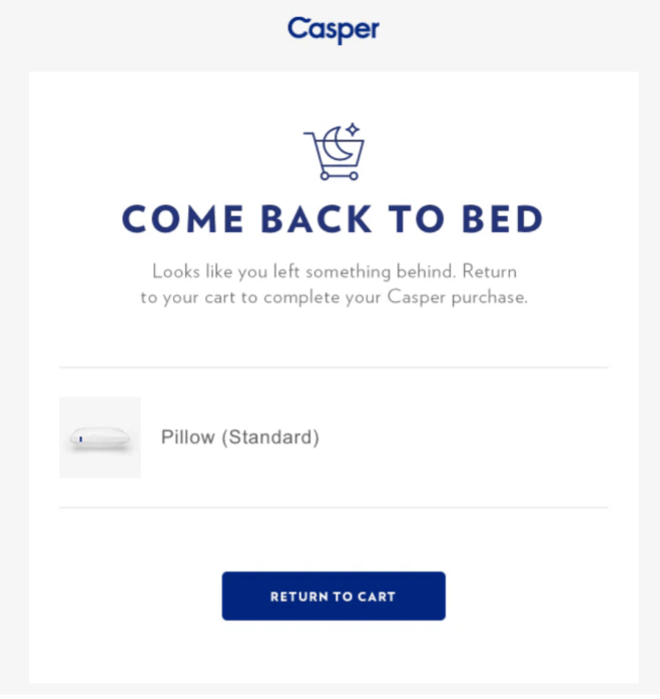Click the divider line below the pillow item
660x699 pixels.
tap(333, 507)
